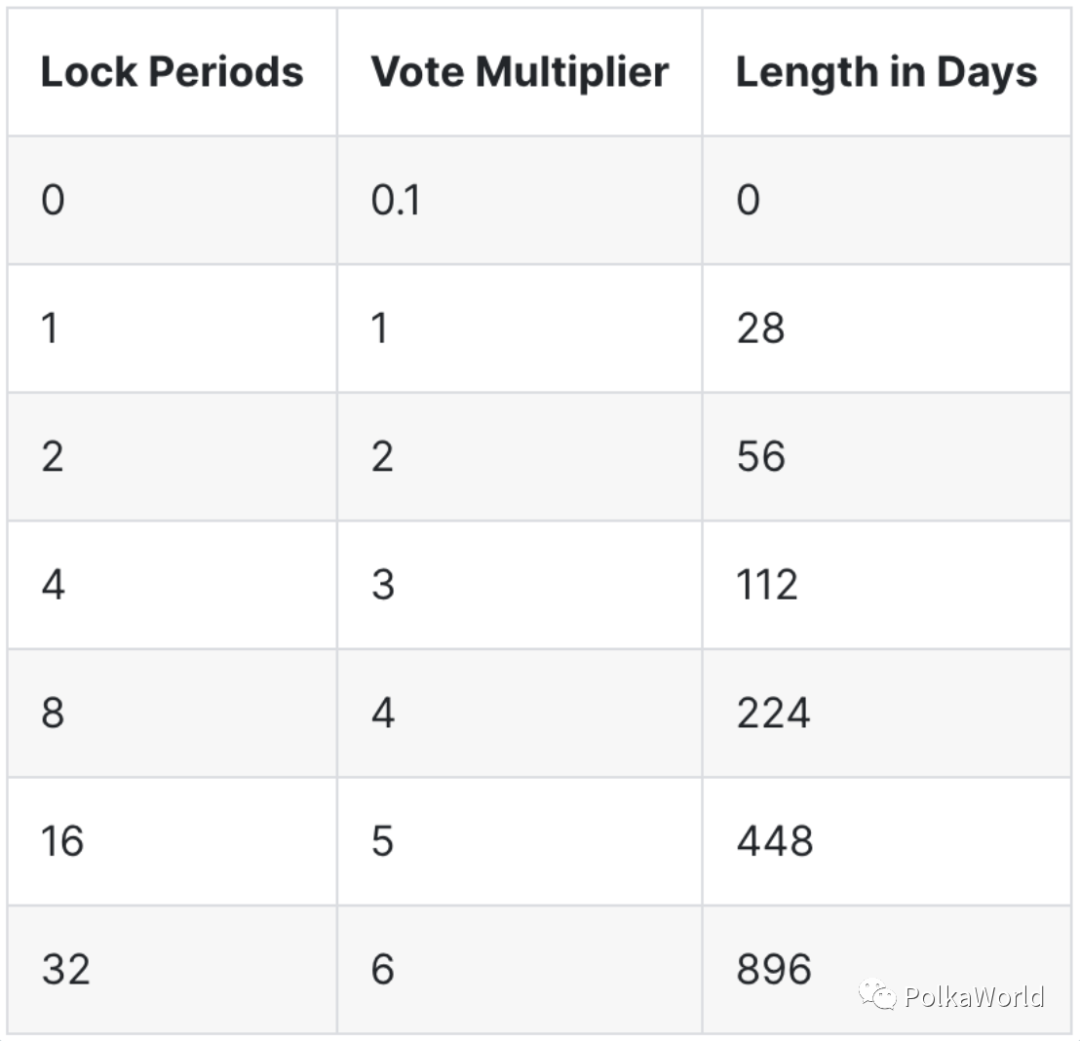Click the Vote Multiplier column header
The height and width of the screenshot is (1041, 1080).
coord(520,73)
